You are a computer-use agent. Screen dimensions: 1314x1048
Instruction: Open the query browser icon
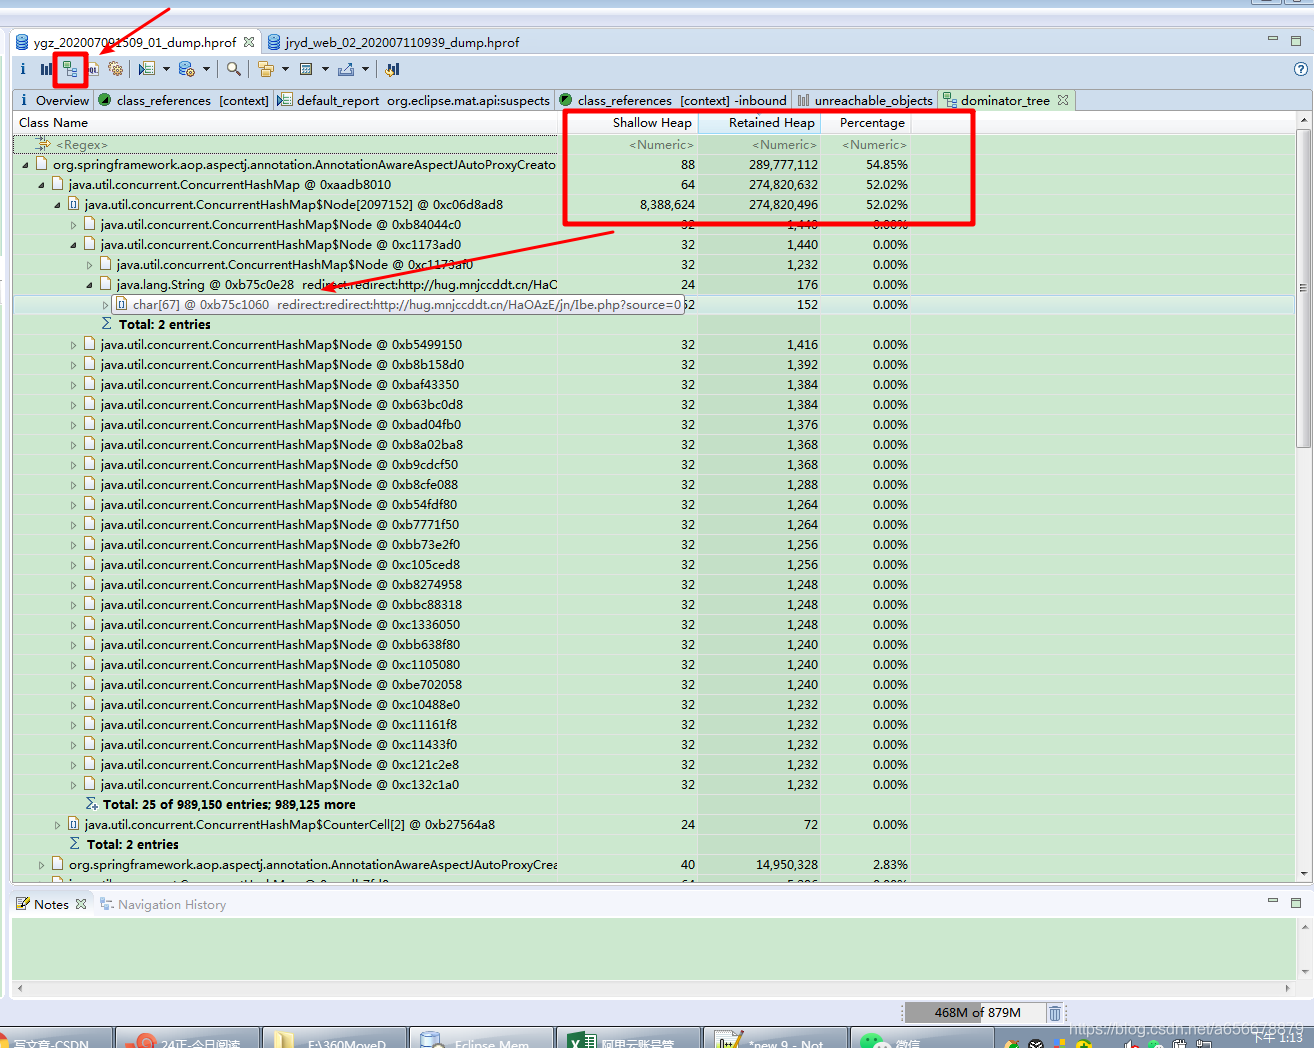(x=186, y=69)
